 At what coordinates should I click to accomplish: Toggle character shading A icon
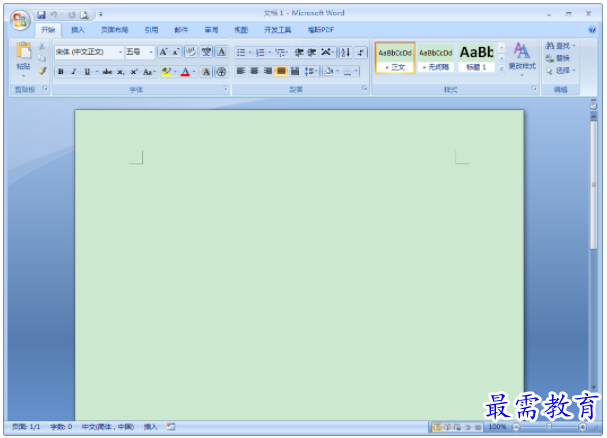(206, 72)
